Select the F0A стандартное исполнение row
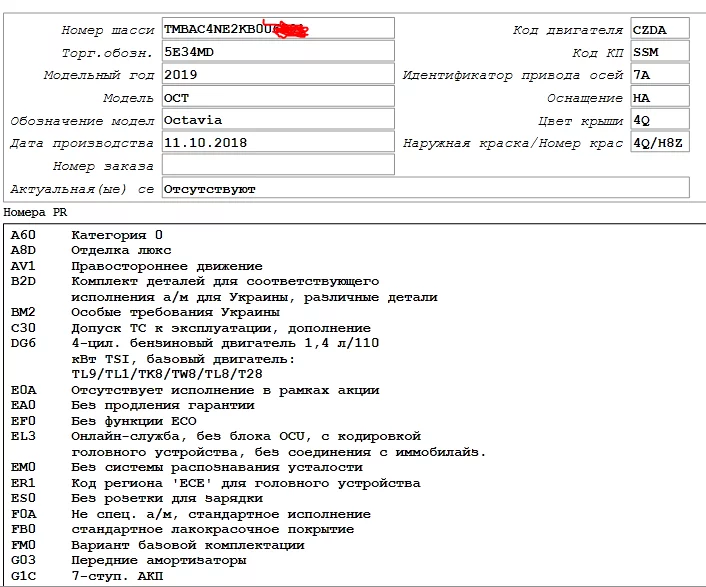 pyautogui.click(x=190, y=514)
